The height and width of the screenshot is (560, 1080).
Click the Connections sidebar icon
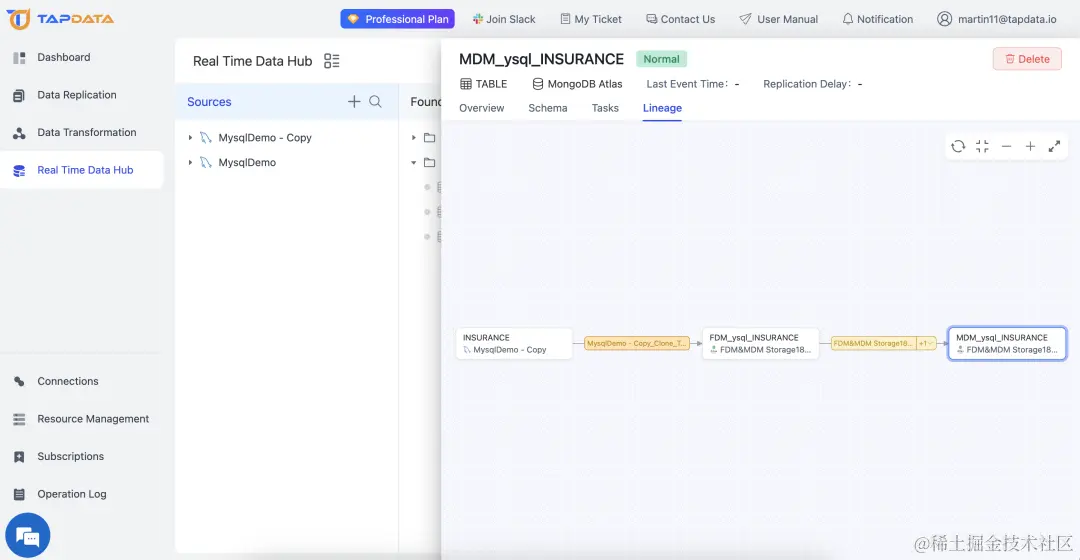[19, 382]
